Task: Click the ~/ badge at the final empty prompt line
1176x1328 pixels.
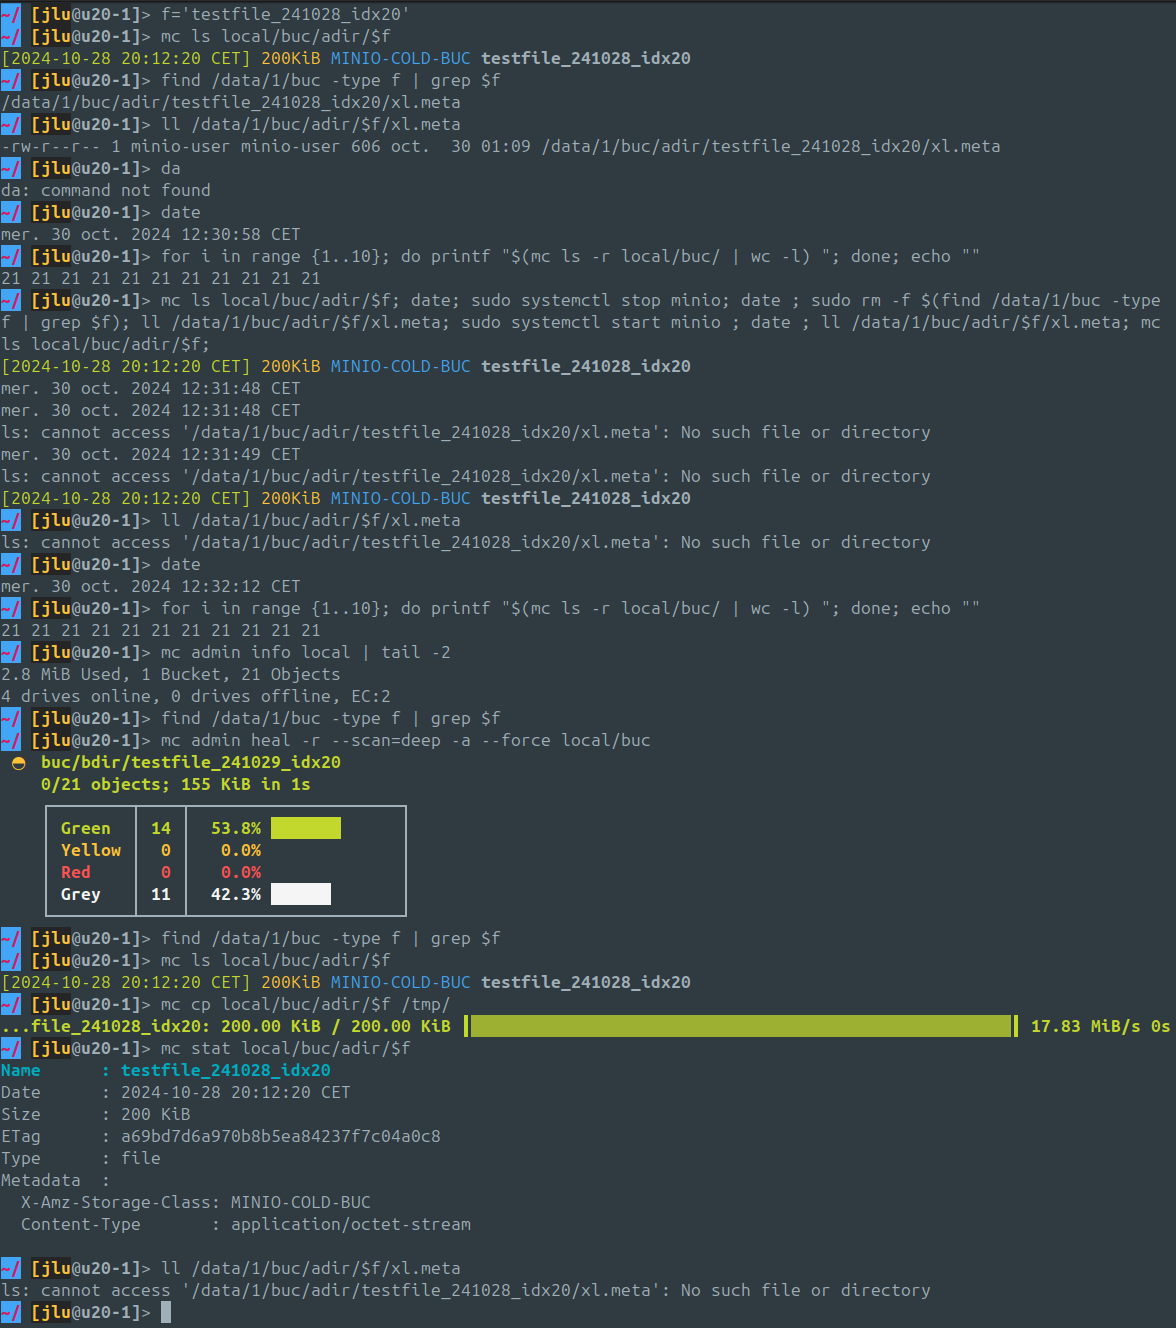Action: [x=11, y=1312]
